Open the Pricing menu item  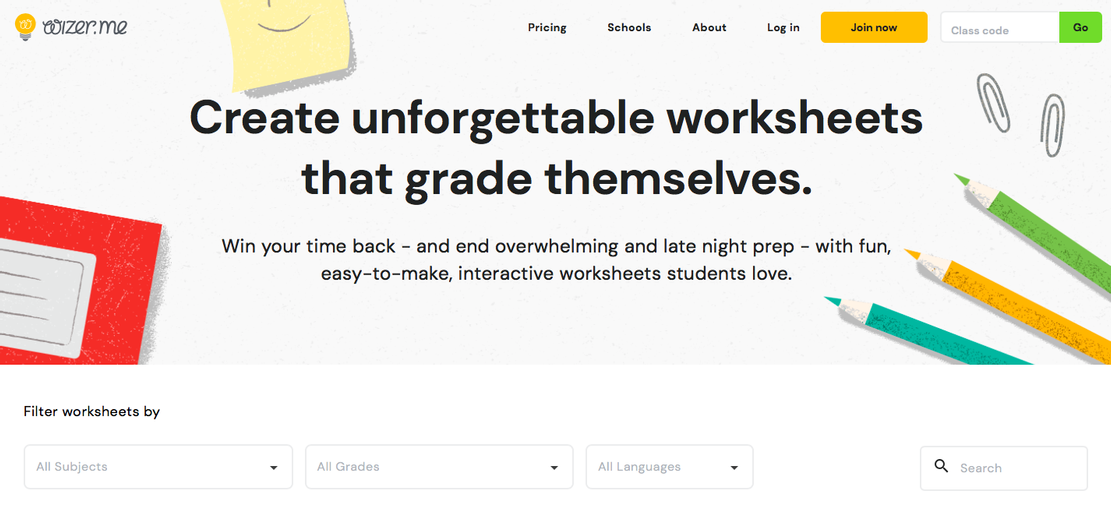tap(547, 28)
